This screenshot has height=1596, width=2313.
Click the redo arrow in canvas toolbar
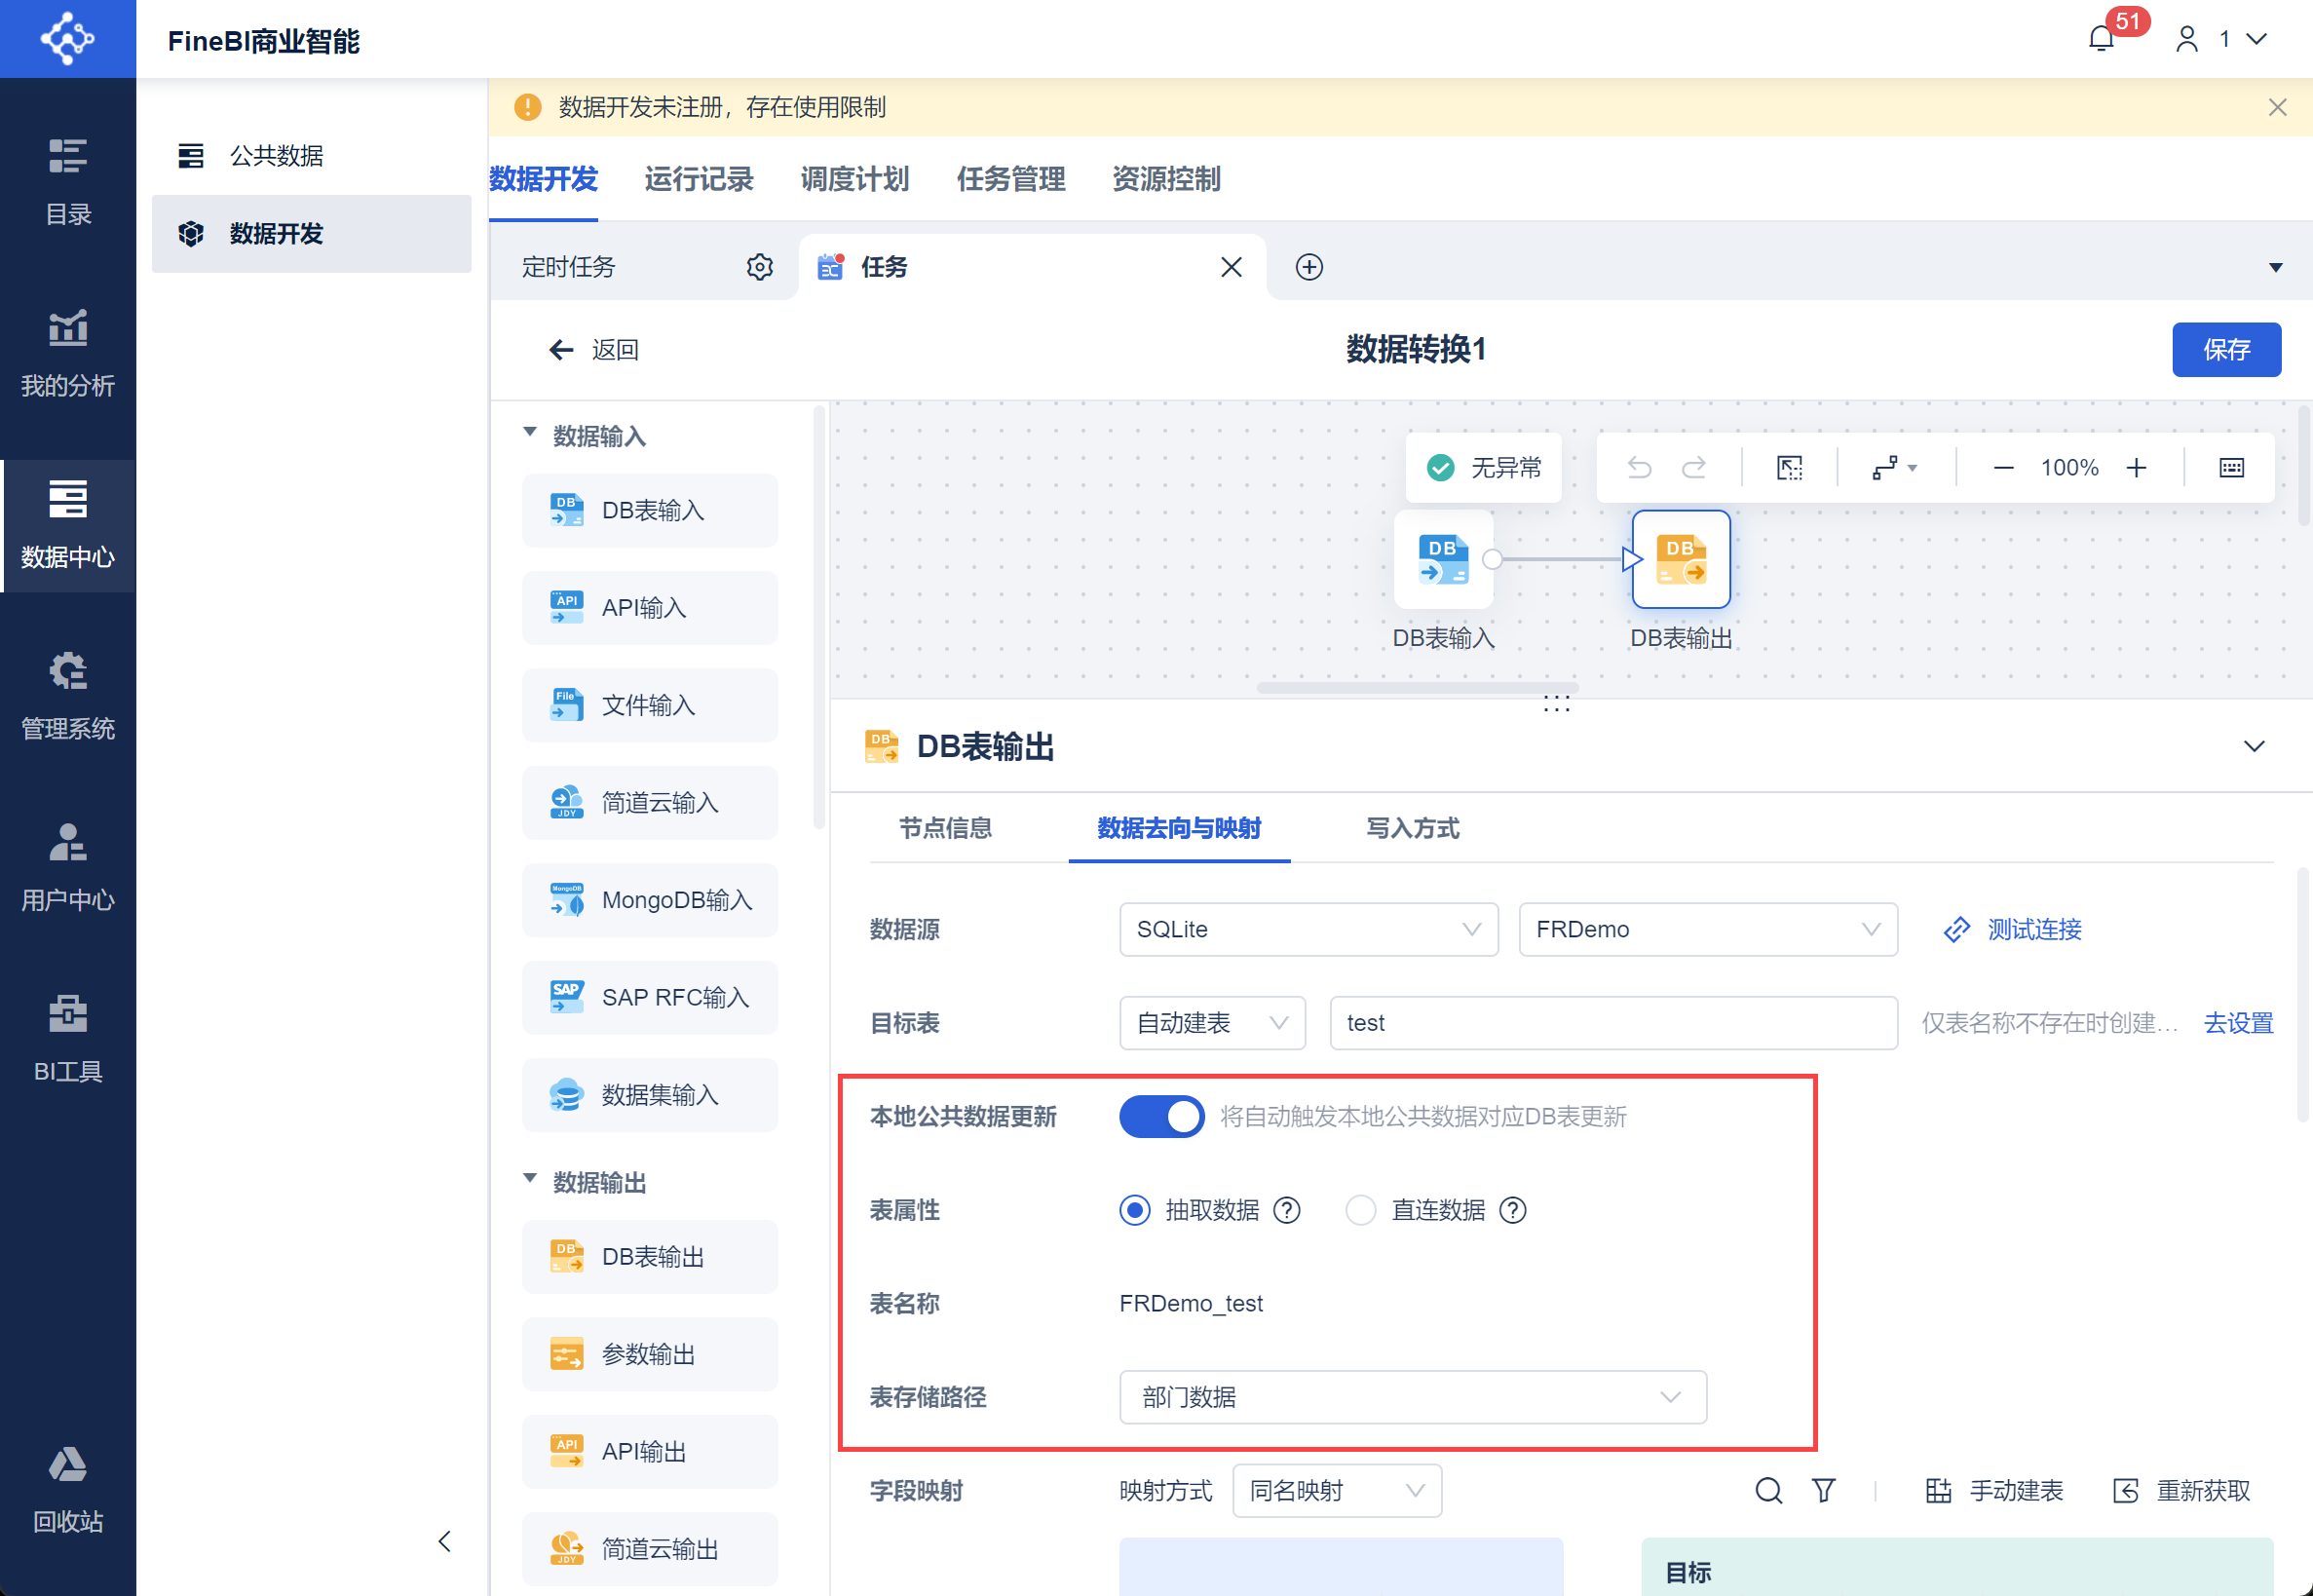coord(1694,468)
